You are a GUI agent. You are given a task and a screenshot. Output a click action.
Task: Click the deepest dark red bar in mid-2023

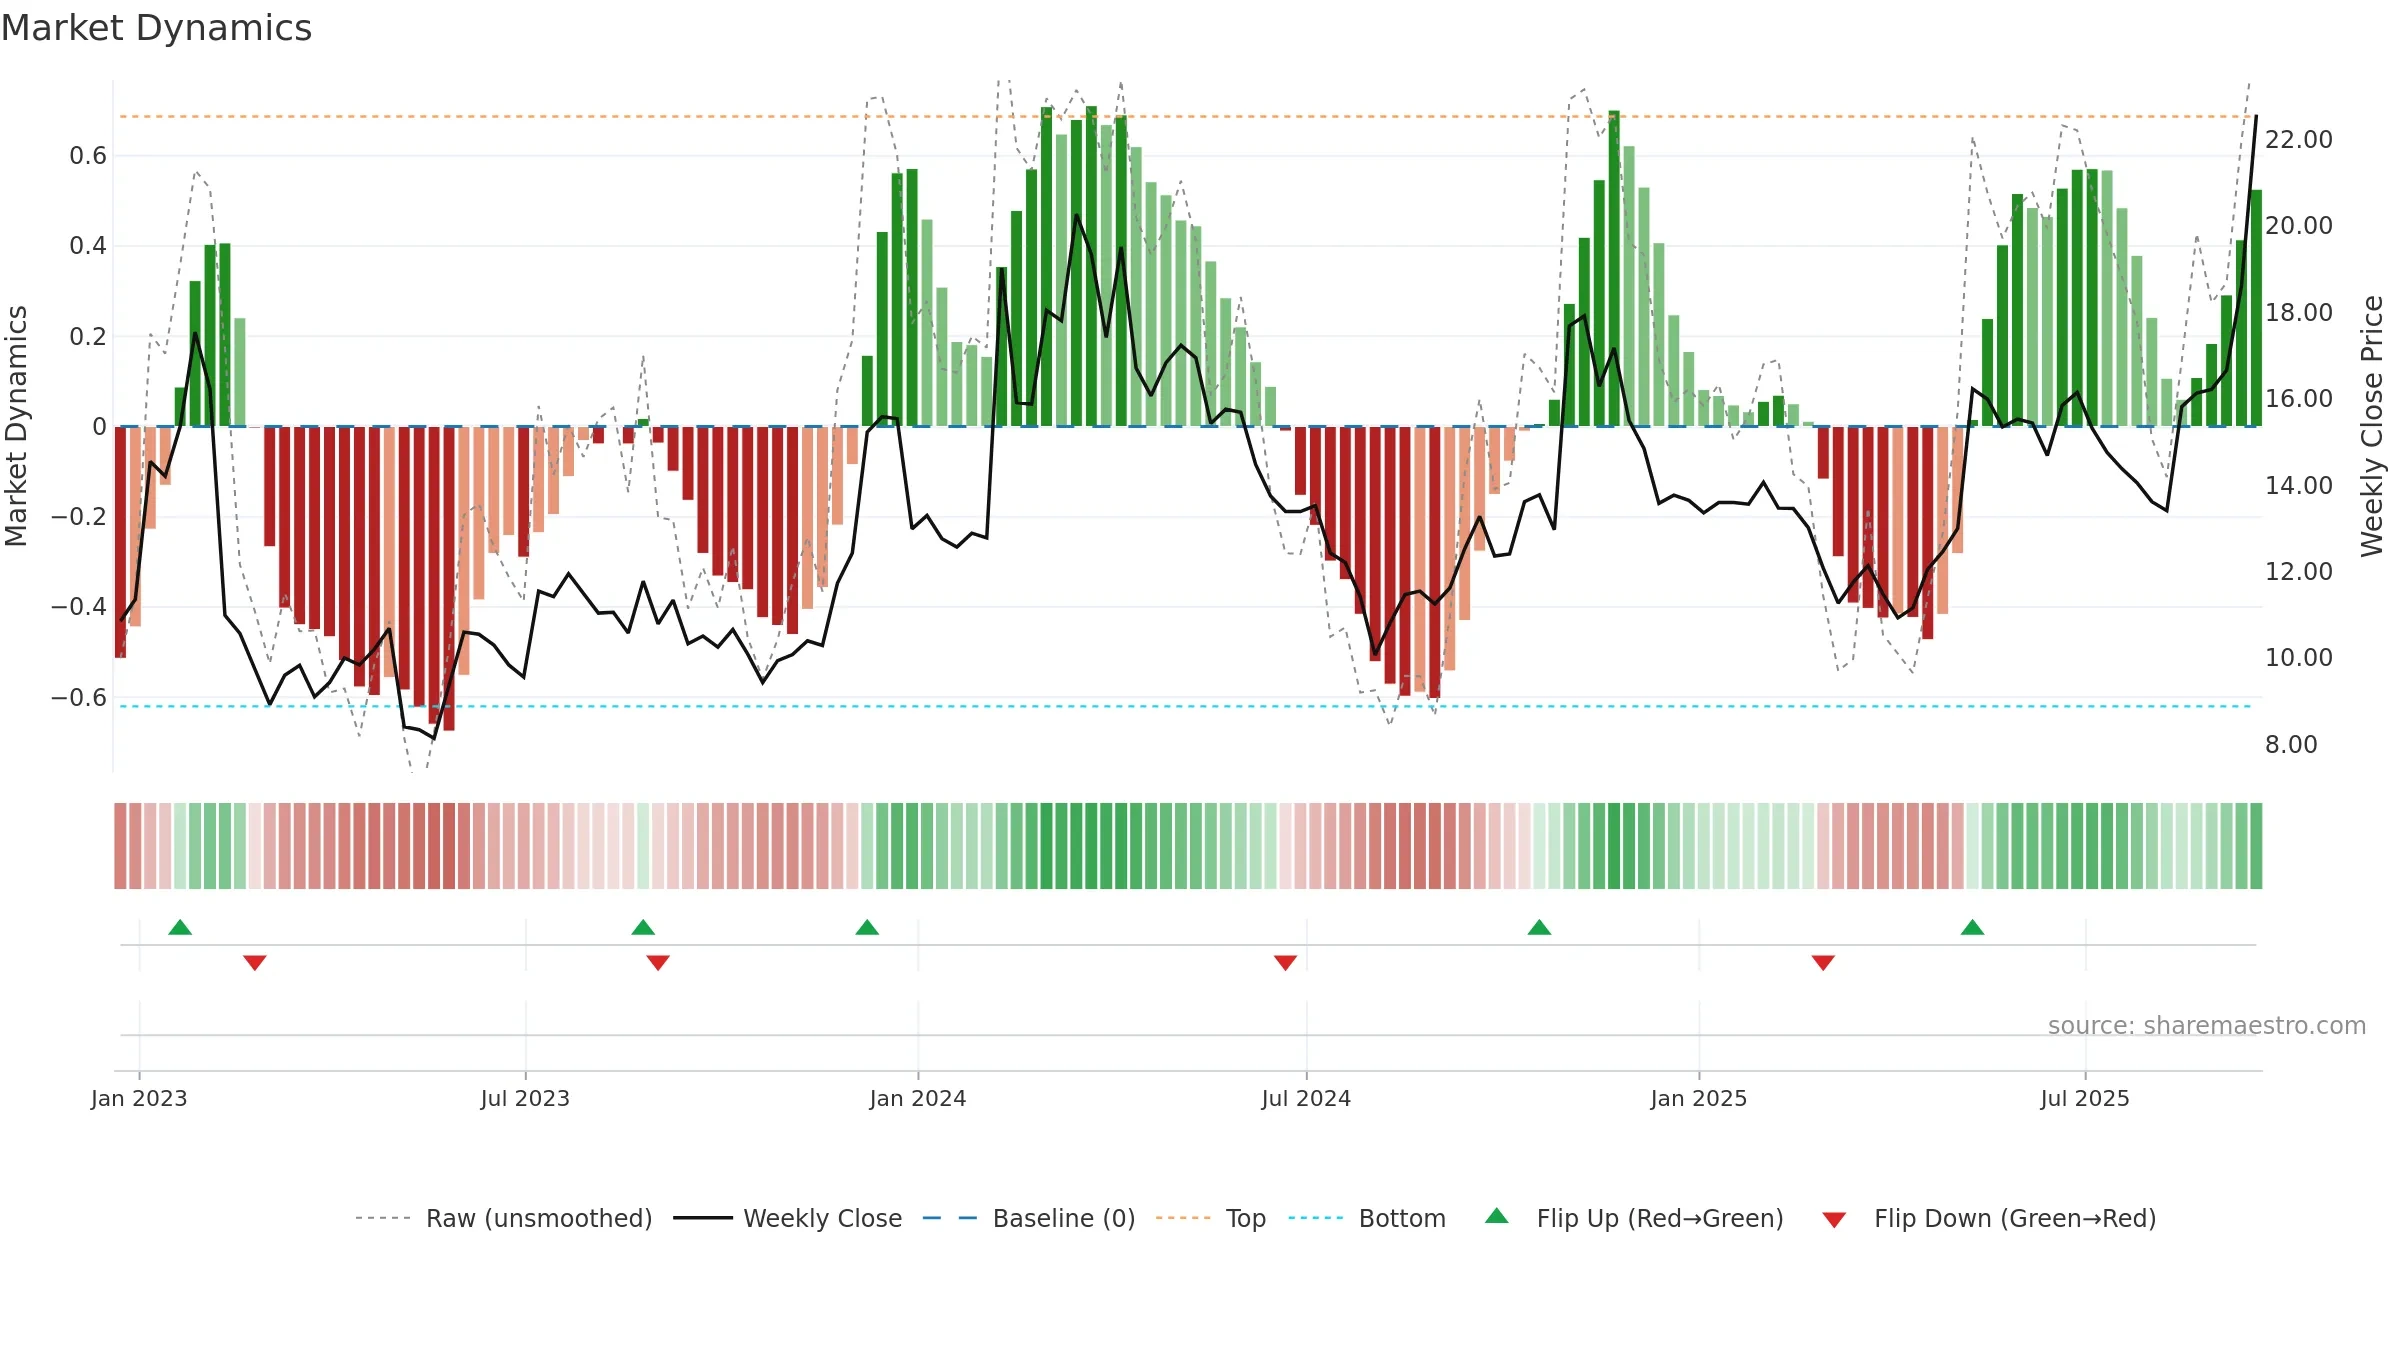coord(449,578)
